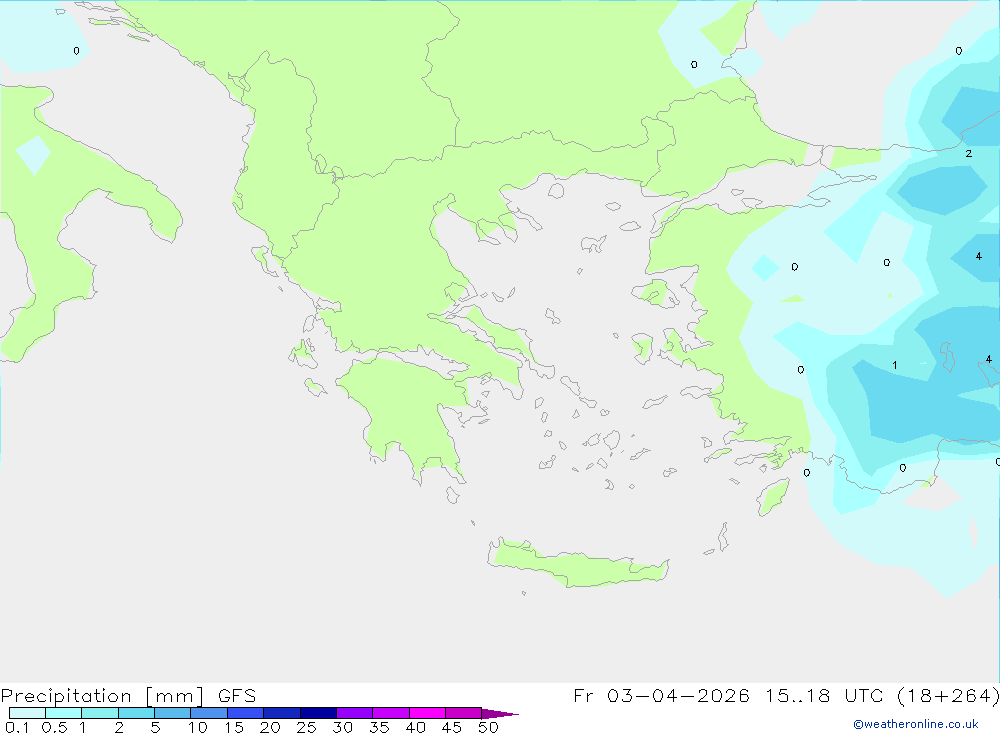
Task: Click the arrow-shaped above-50 legend tip
Action: 499,713
